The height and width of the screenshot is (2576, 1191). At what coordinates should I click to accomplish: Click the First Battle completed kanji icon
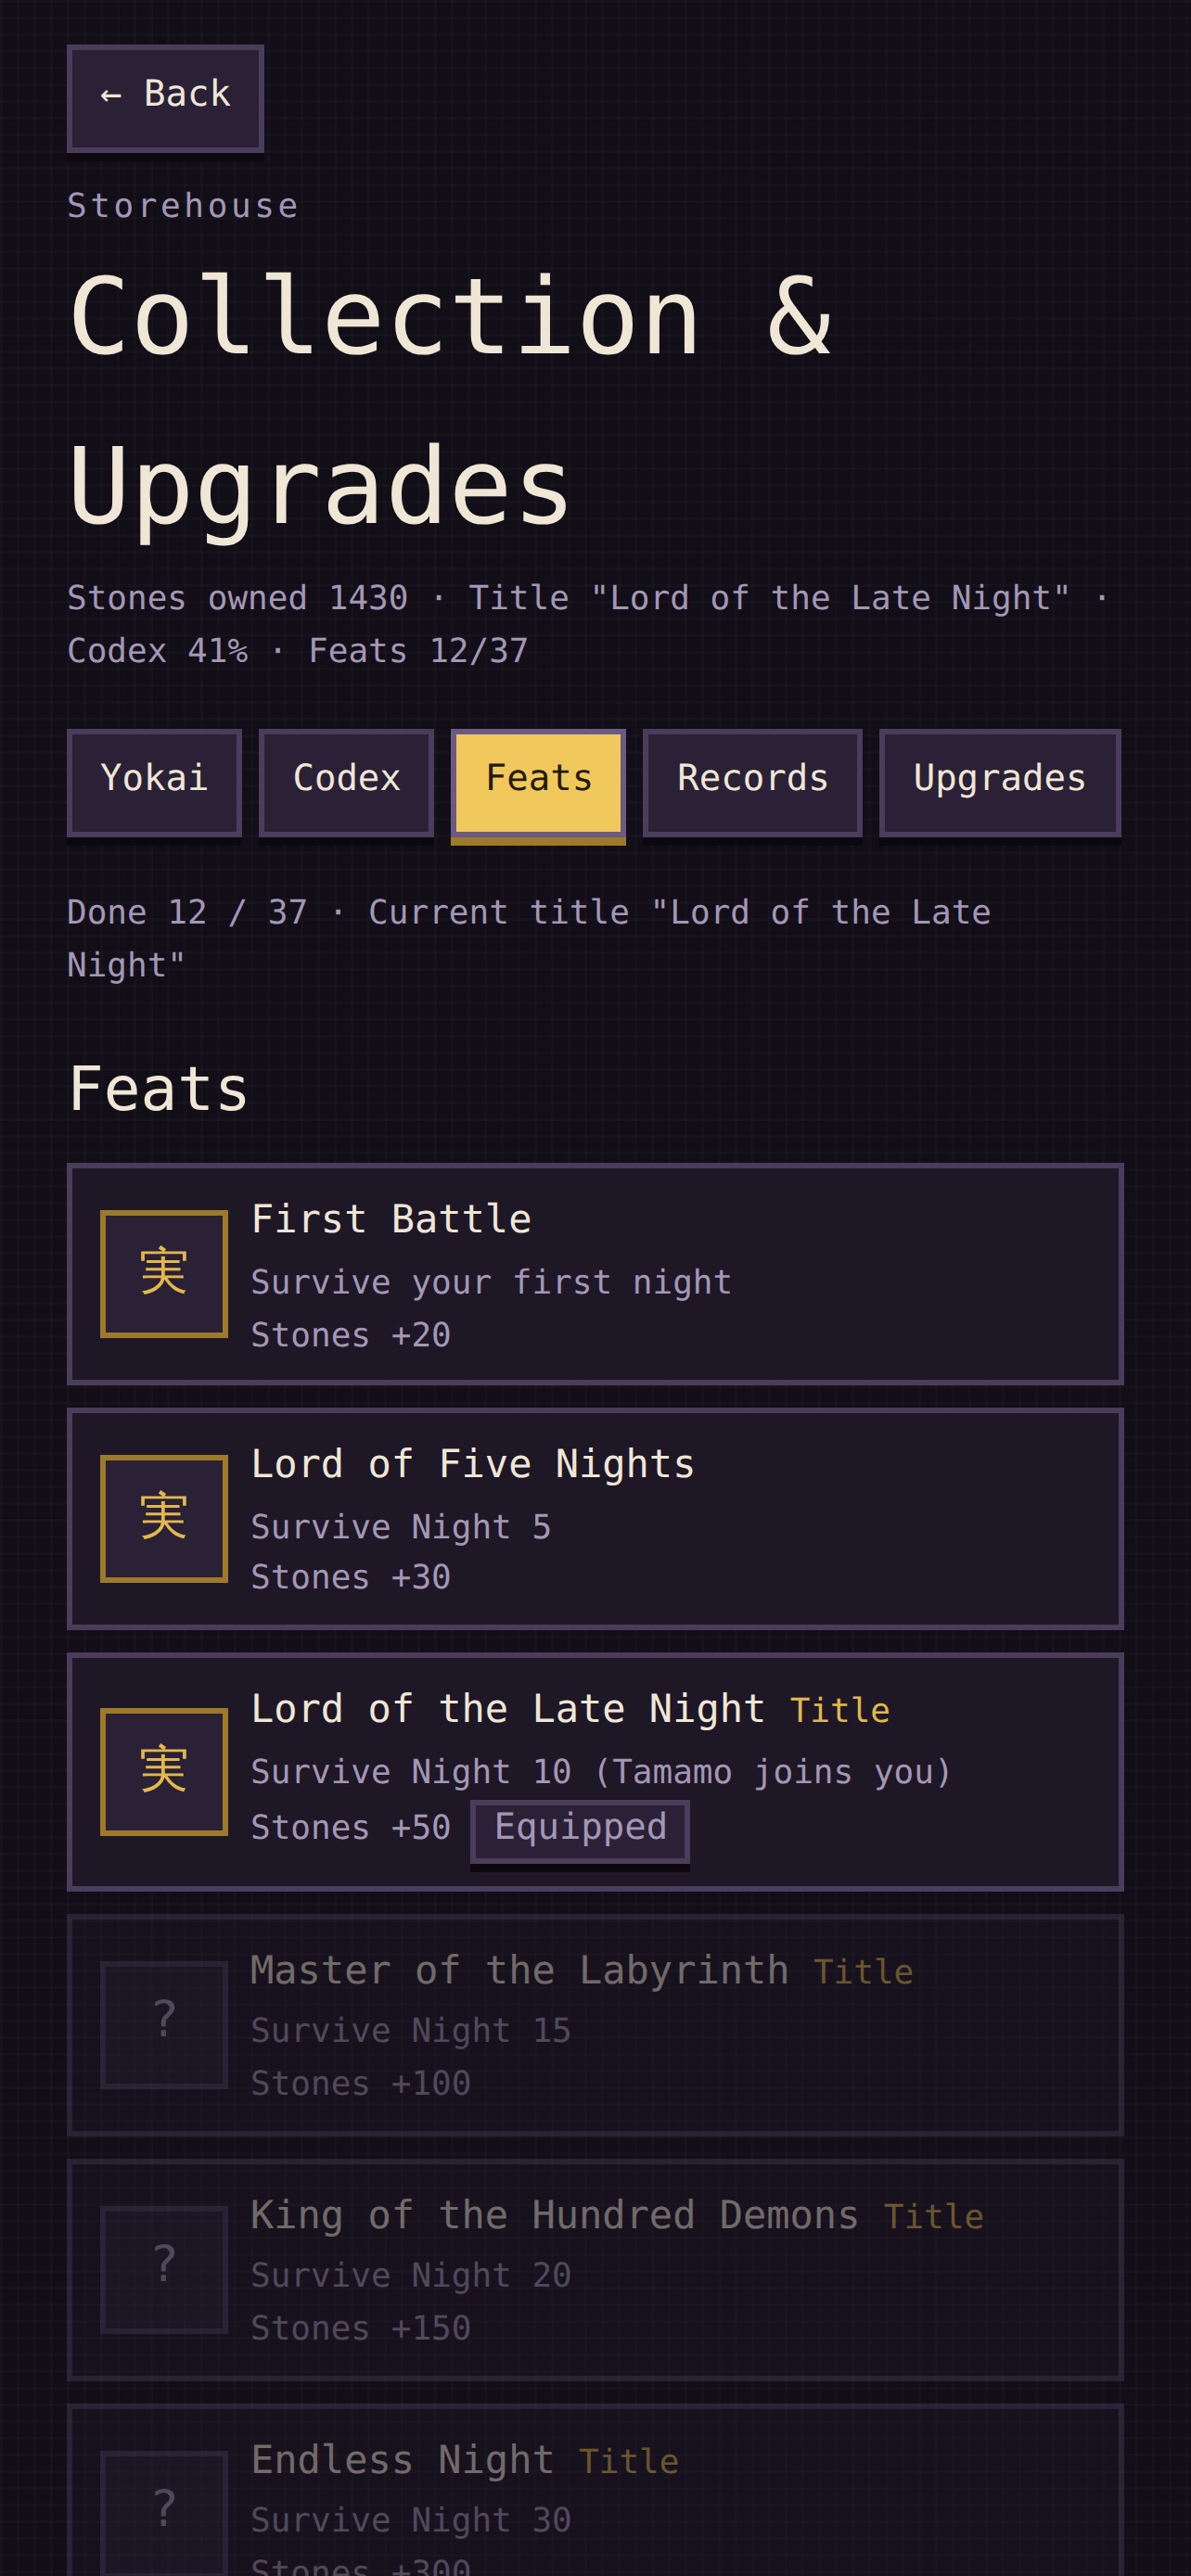(x=164, y=1273)
